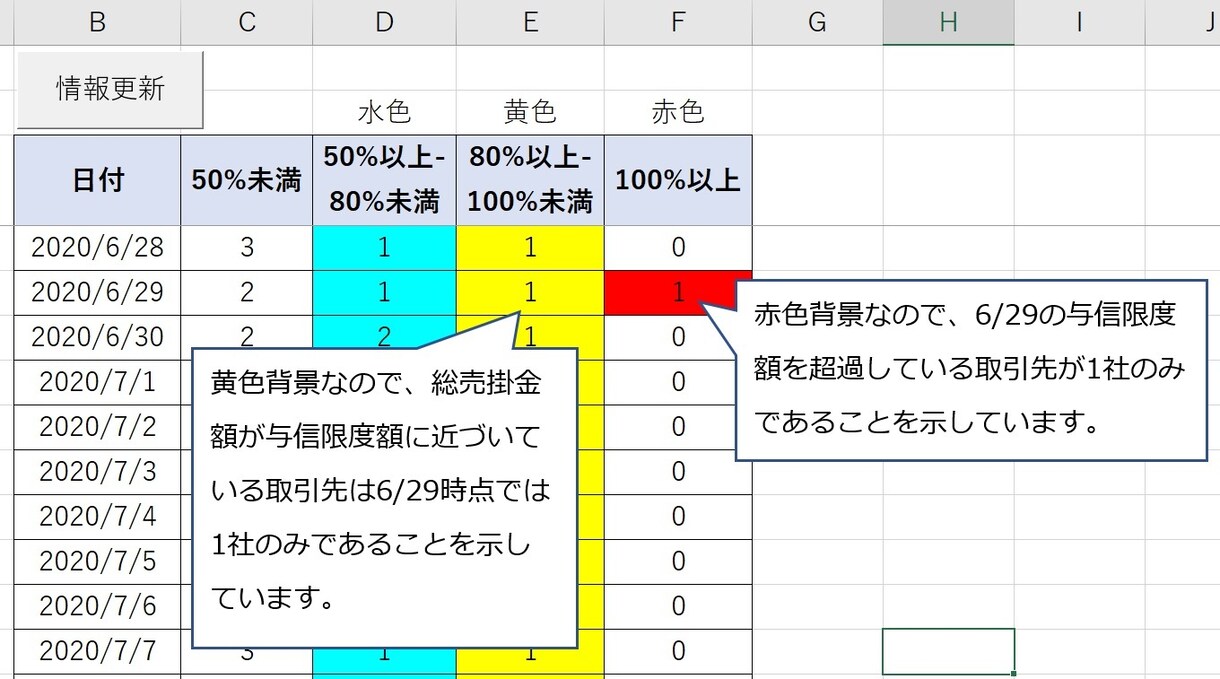Select the 2020/7/5 date cell

click(97, 563)
